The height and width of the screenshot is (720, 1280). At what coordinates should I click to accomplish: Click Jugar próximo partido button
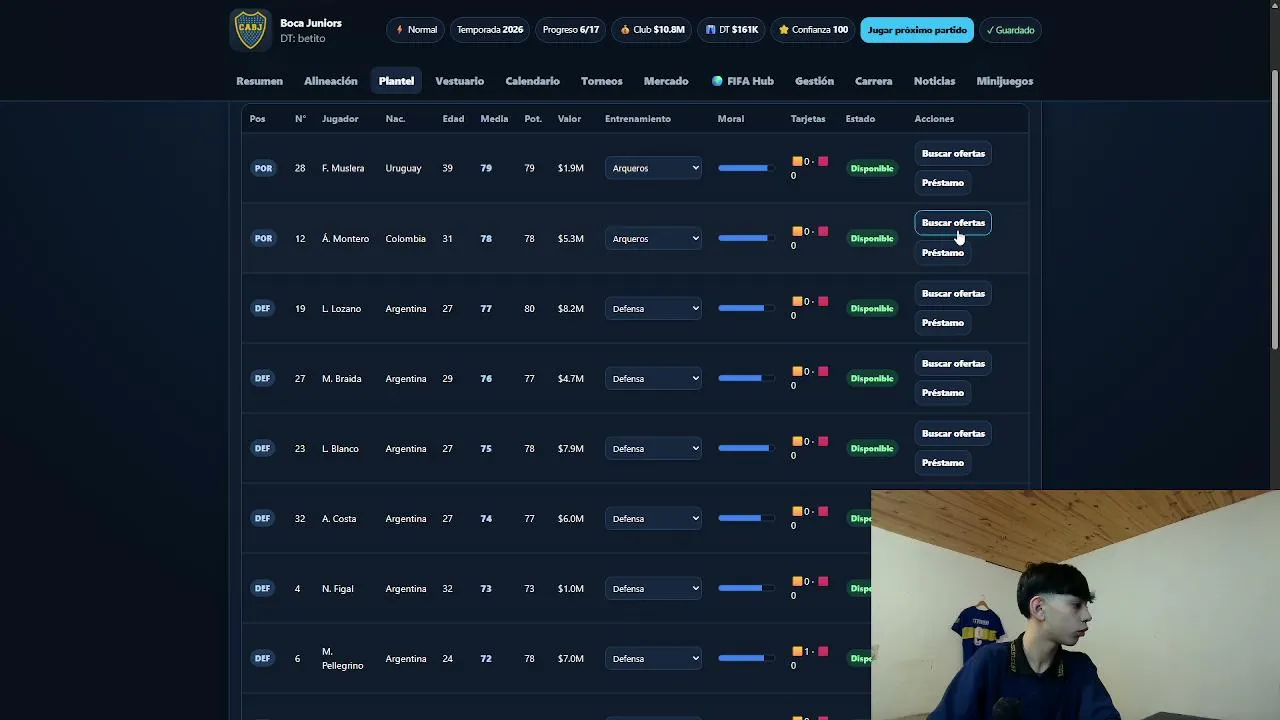click(x=917, y=30)
